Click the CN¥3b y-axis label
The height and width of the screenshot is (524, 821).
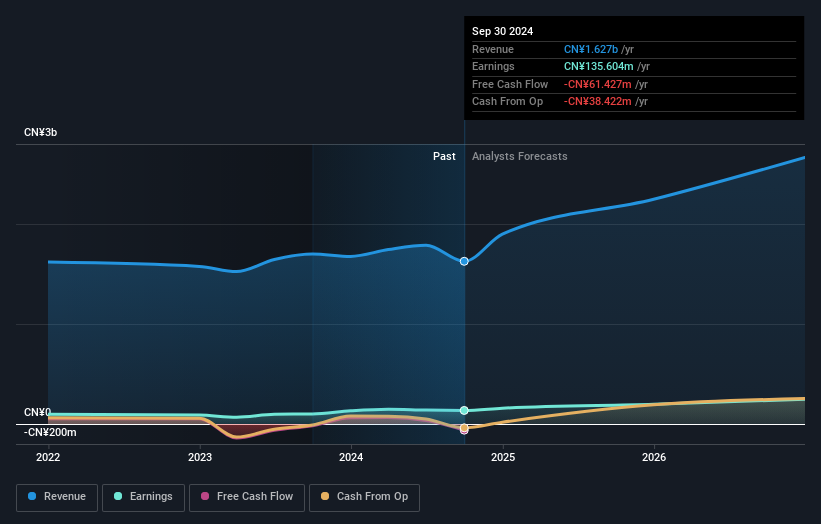pos(41,133)
